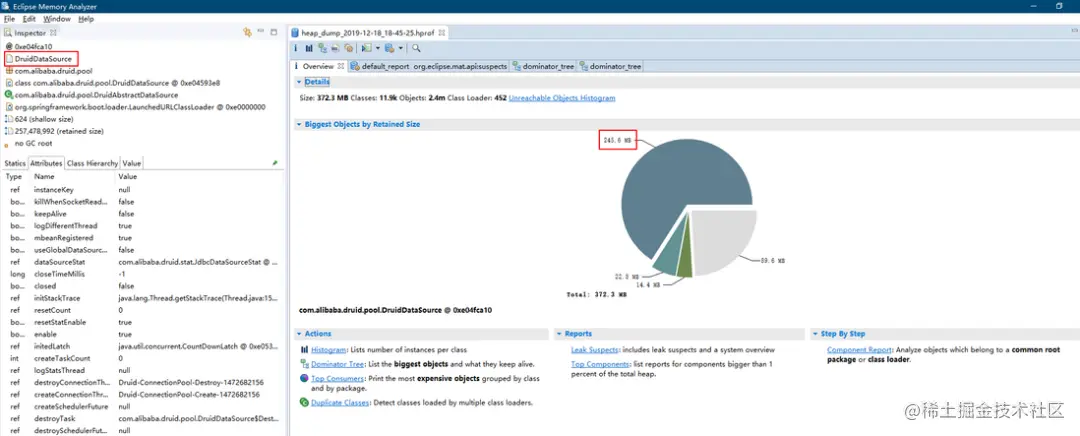
Task: Click Link with Snapshot icon in Inspector
Action: click(247, 32)
